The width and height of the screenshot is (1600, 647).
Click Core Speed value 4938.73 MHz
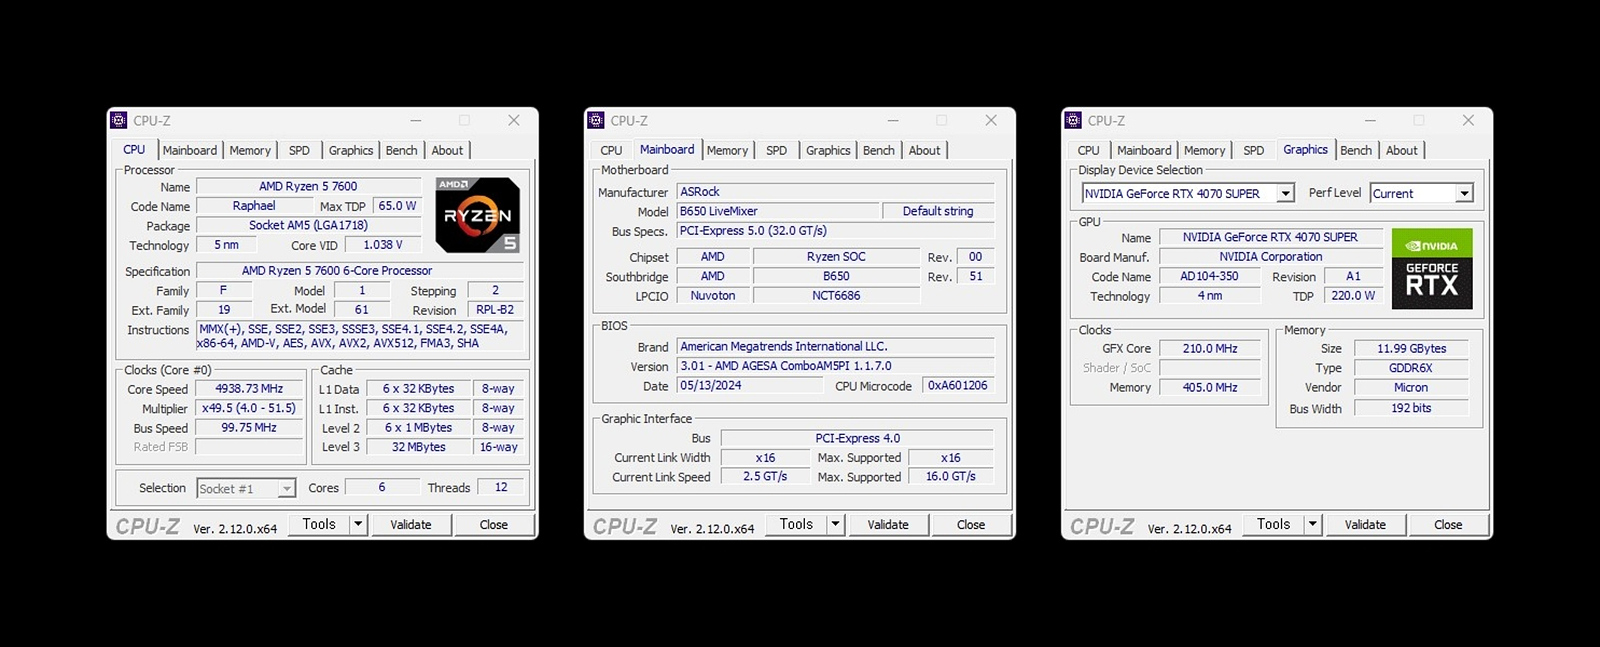249,389
